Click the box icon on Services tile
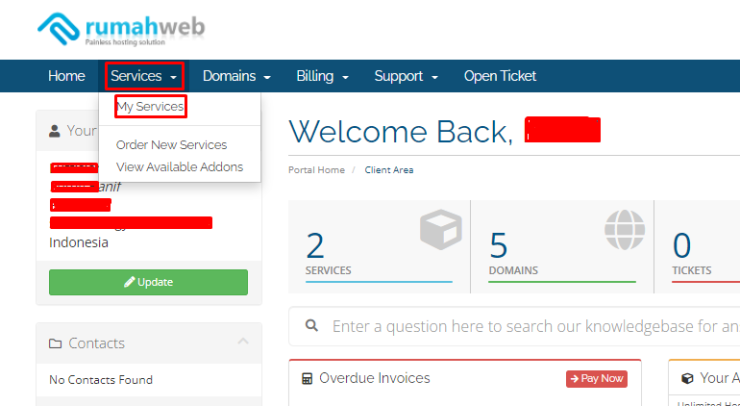Viewport: 740px width, 406px height. click(441, 230)
